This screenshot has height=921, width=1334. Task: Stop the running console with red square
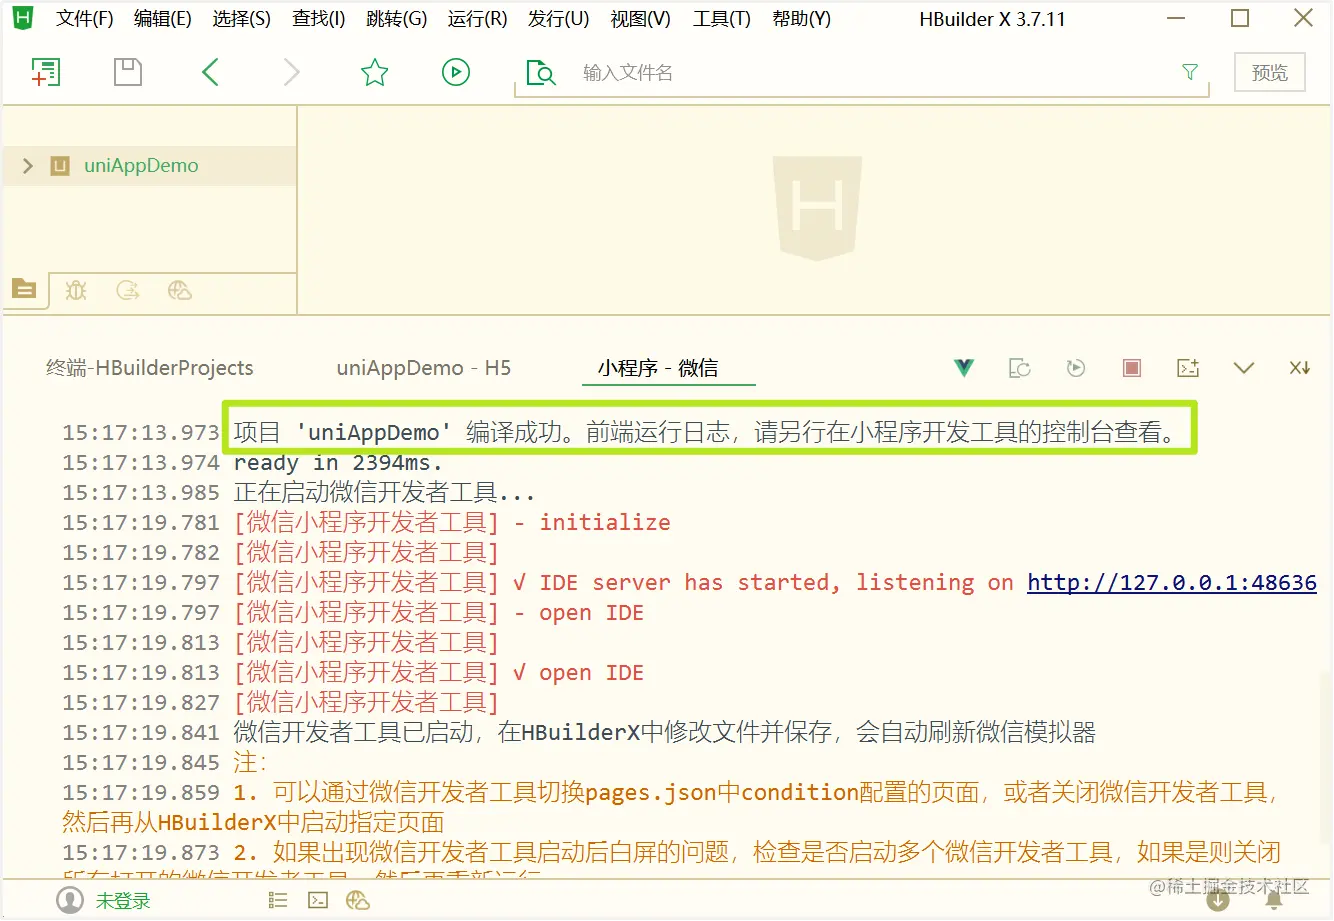click(x=1132, y=368)
